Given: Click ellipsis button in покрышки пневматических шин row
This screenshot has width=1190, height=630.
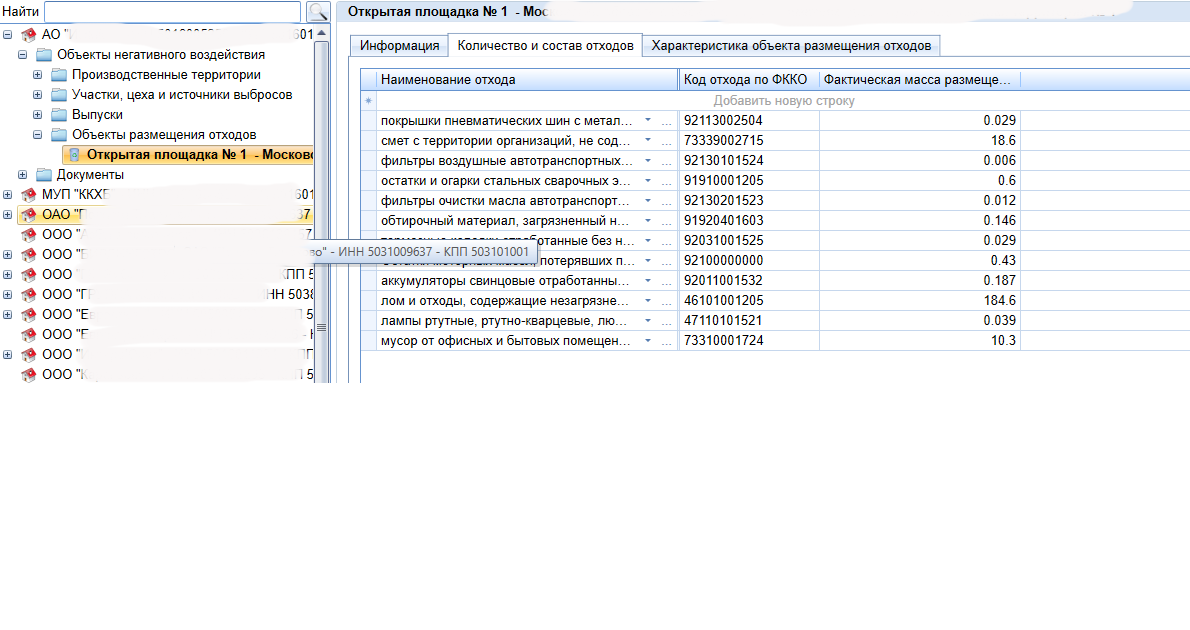Looking at the screenshot, I should (x=667, y=120).
